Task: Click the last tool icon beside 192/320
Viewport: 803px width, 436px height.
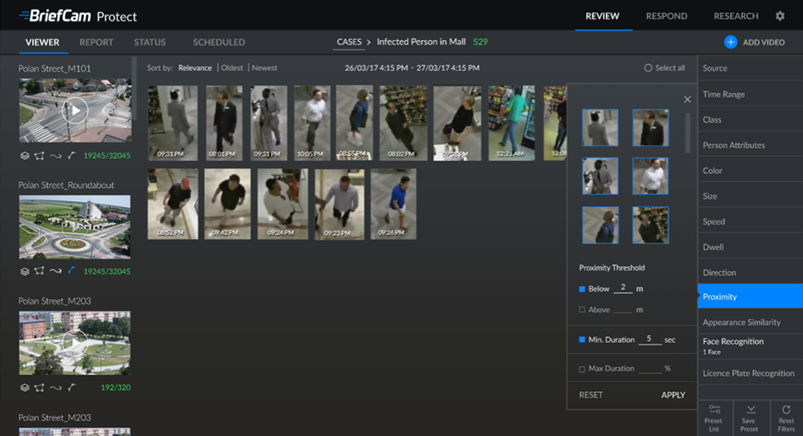Action: point(72,387)
